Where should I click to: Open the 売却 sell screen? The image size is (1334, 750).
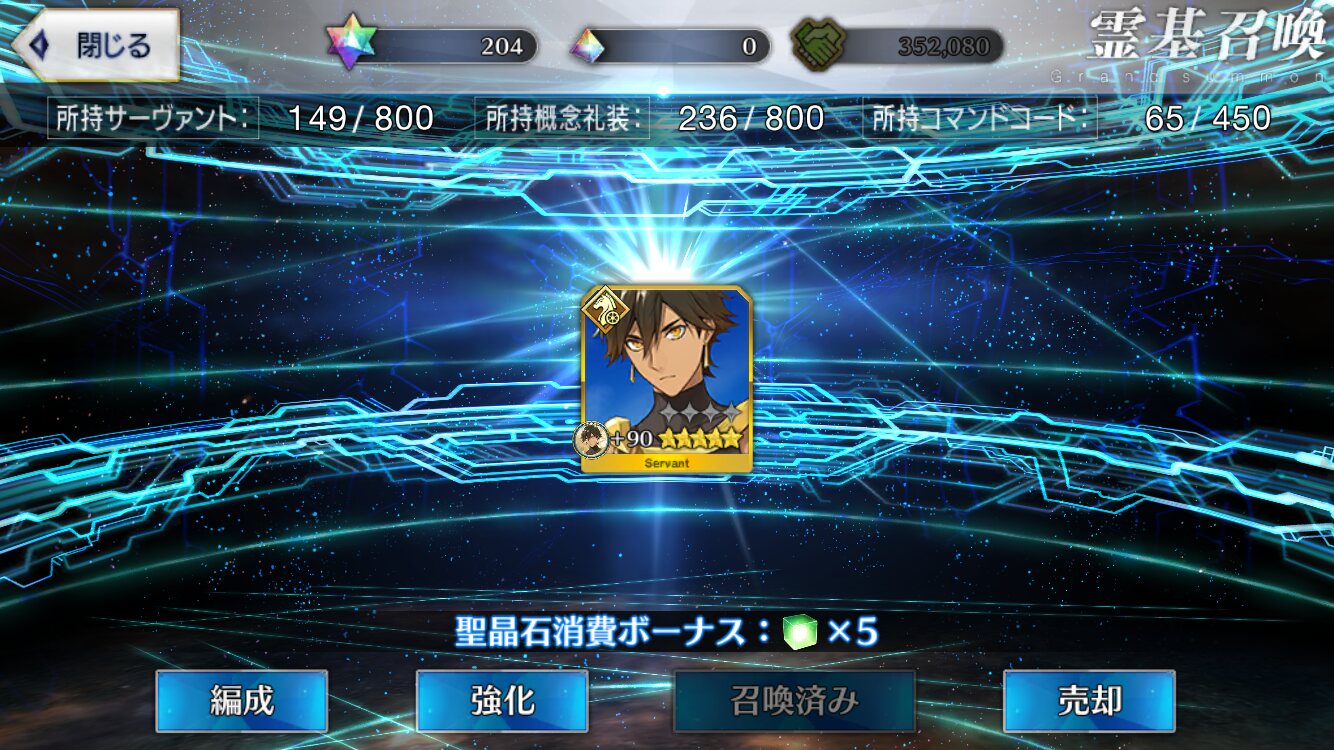(x=1089, y=701)
